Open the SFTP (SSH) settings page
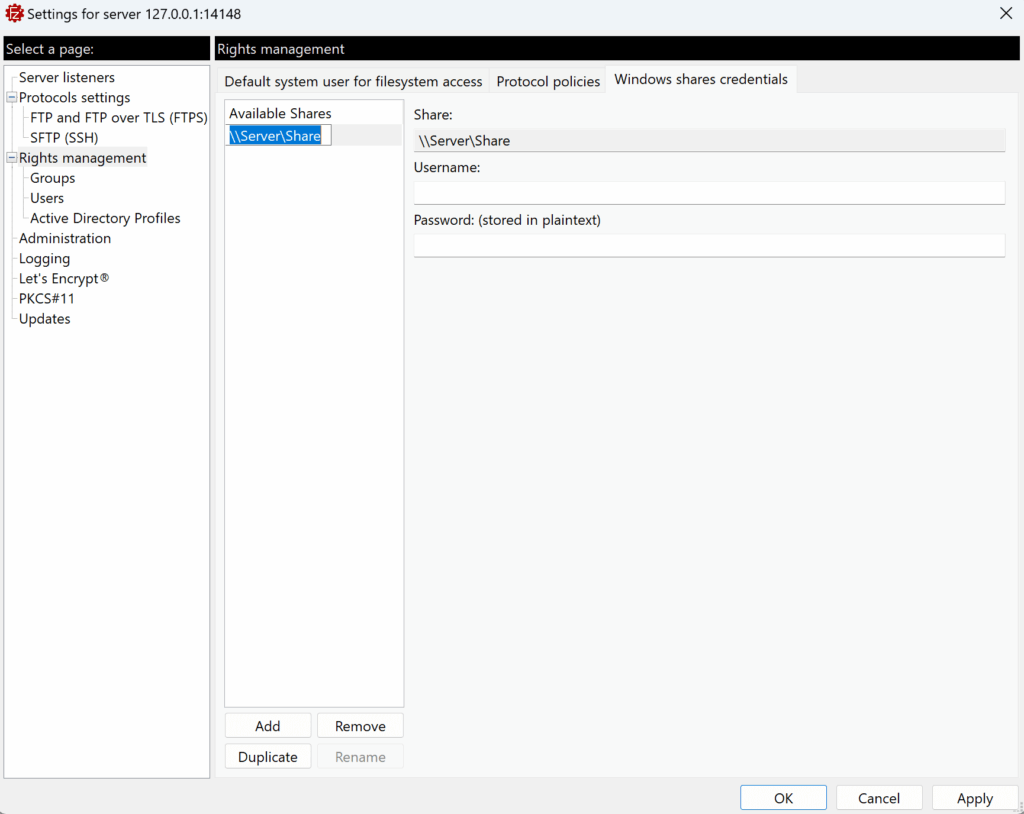1024x814 pixels. click(64, 138)
